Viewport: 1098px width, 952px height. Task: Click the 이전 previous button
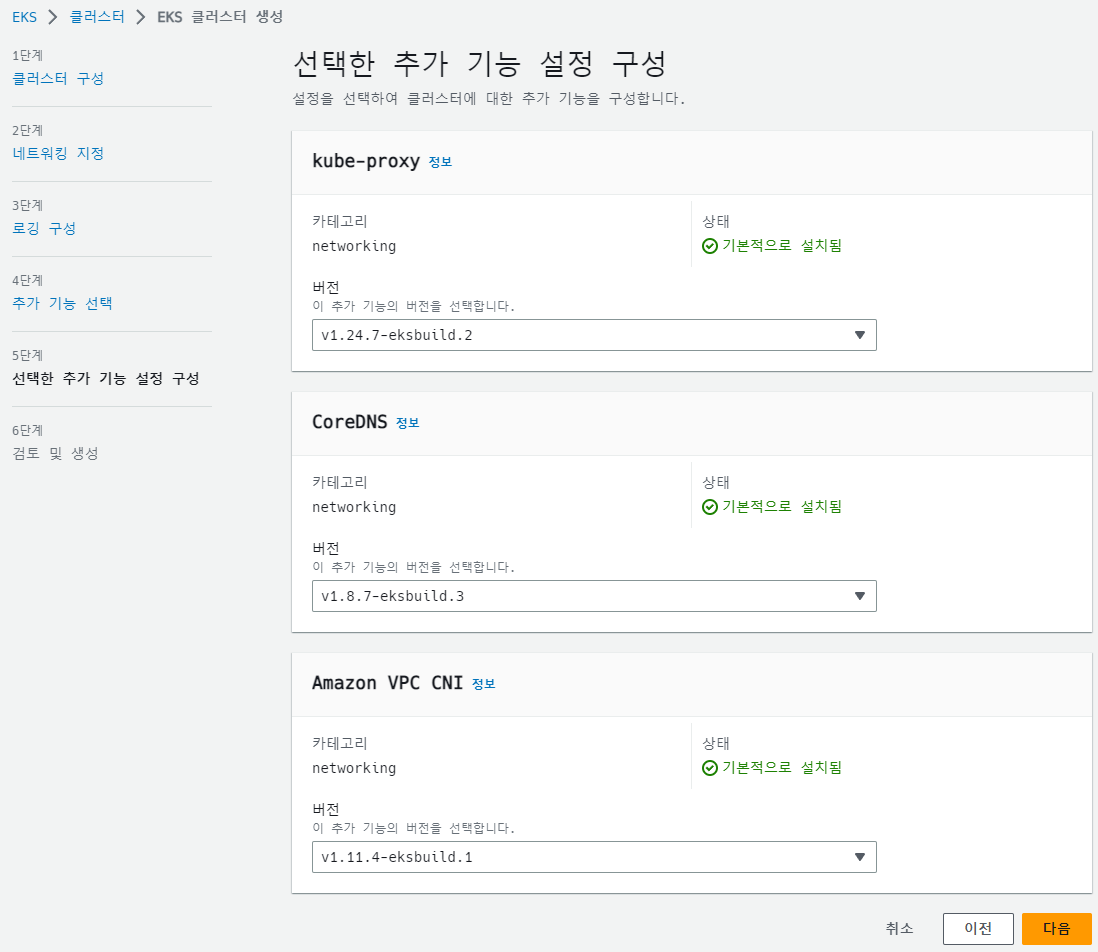pyautogui.click(x=978, y=929)
